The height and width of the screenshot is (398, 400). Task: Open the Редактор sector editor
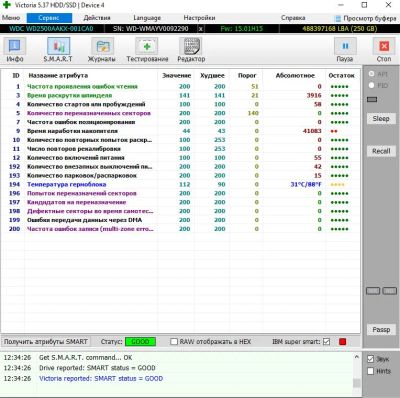point(191,50)
